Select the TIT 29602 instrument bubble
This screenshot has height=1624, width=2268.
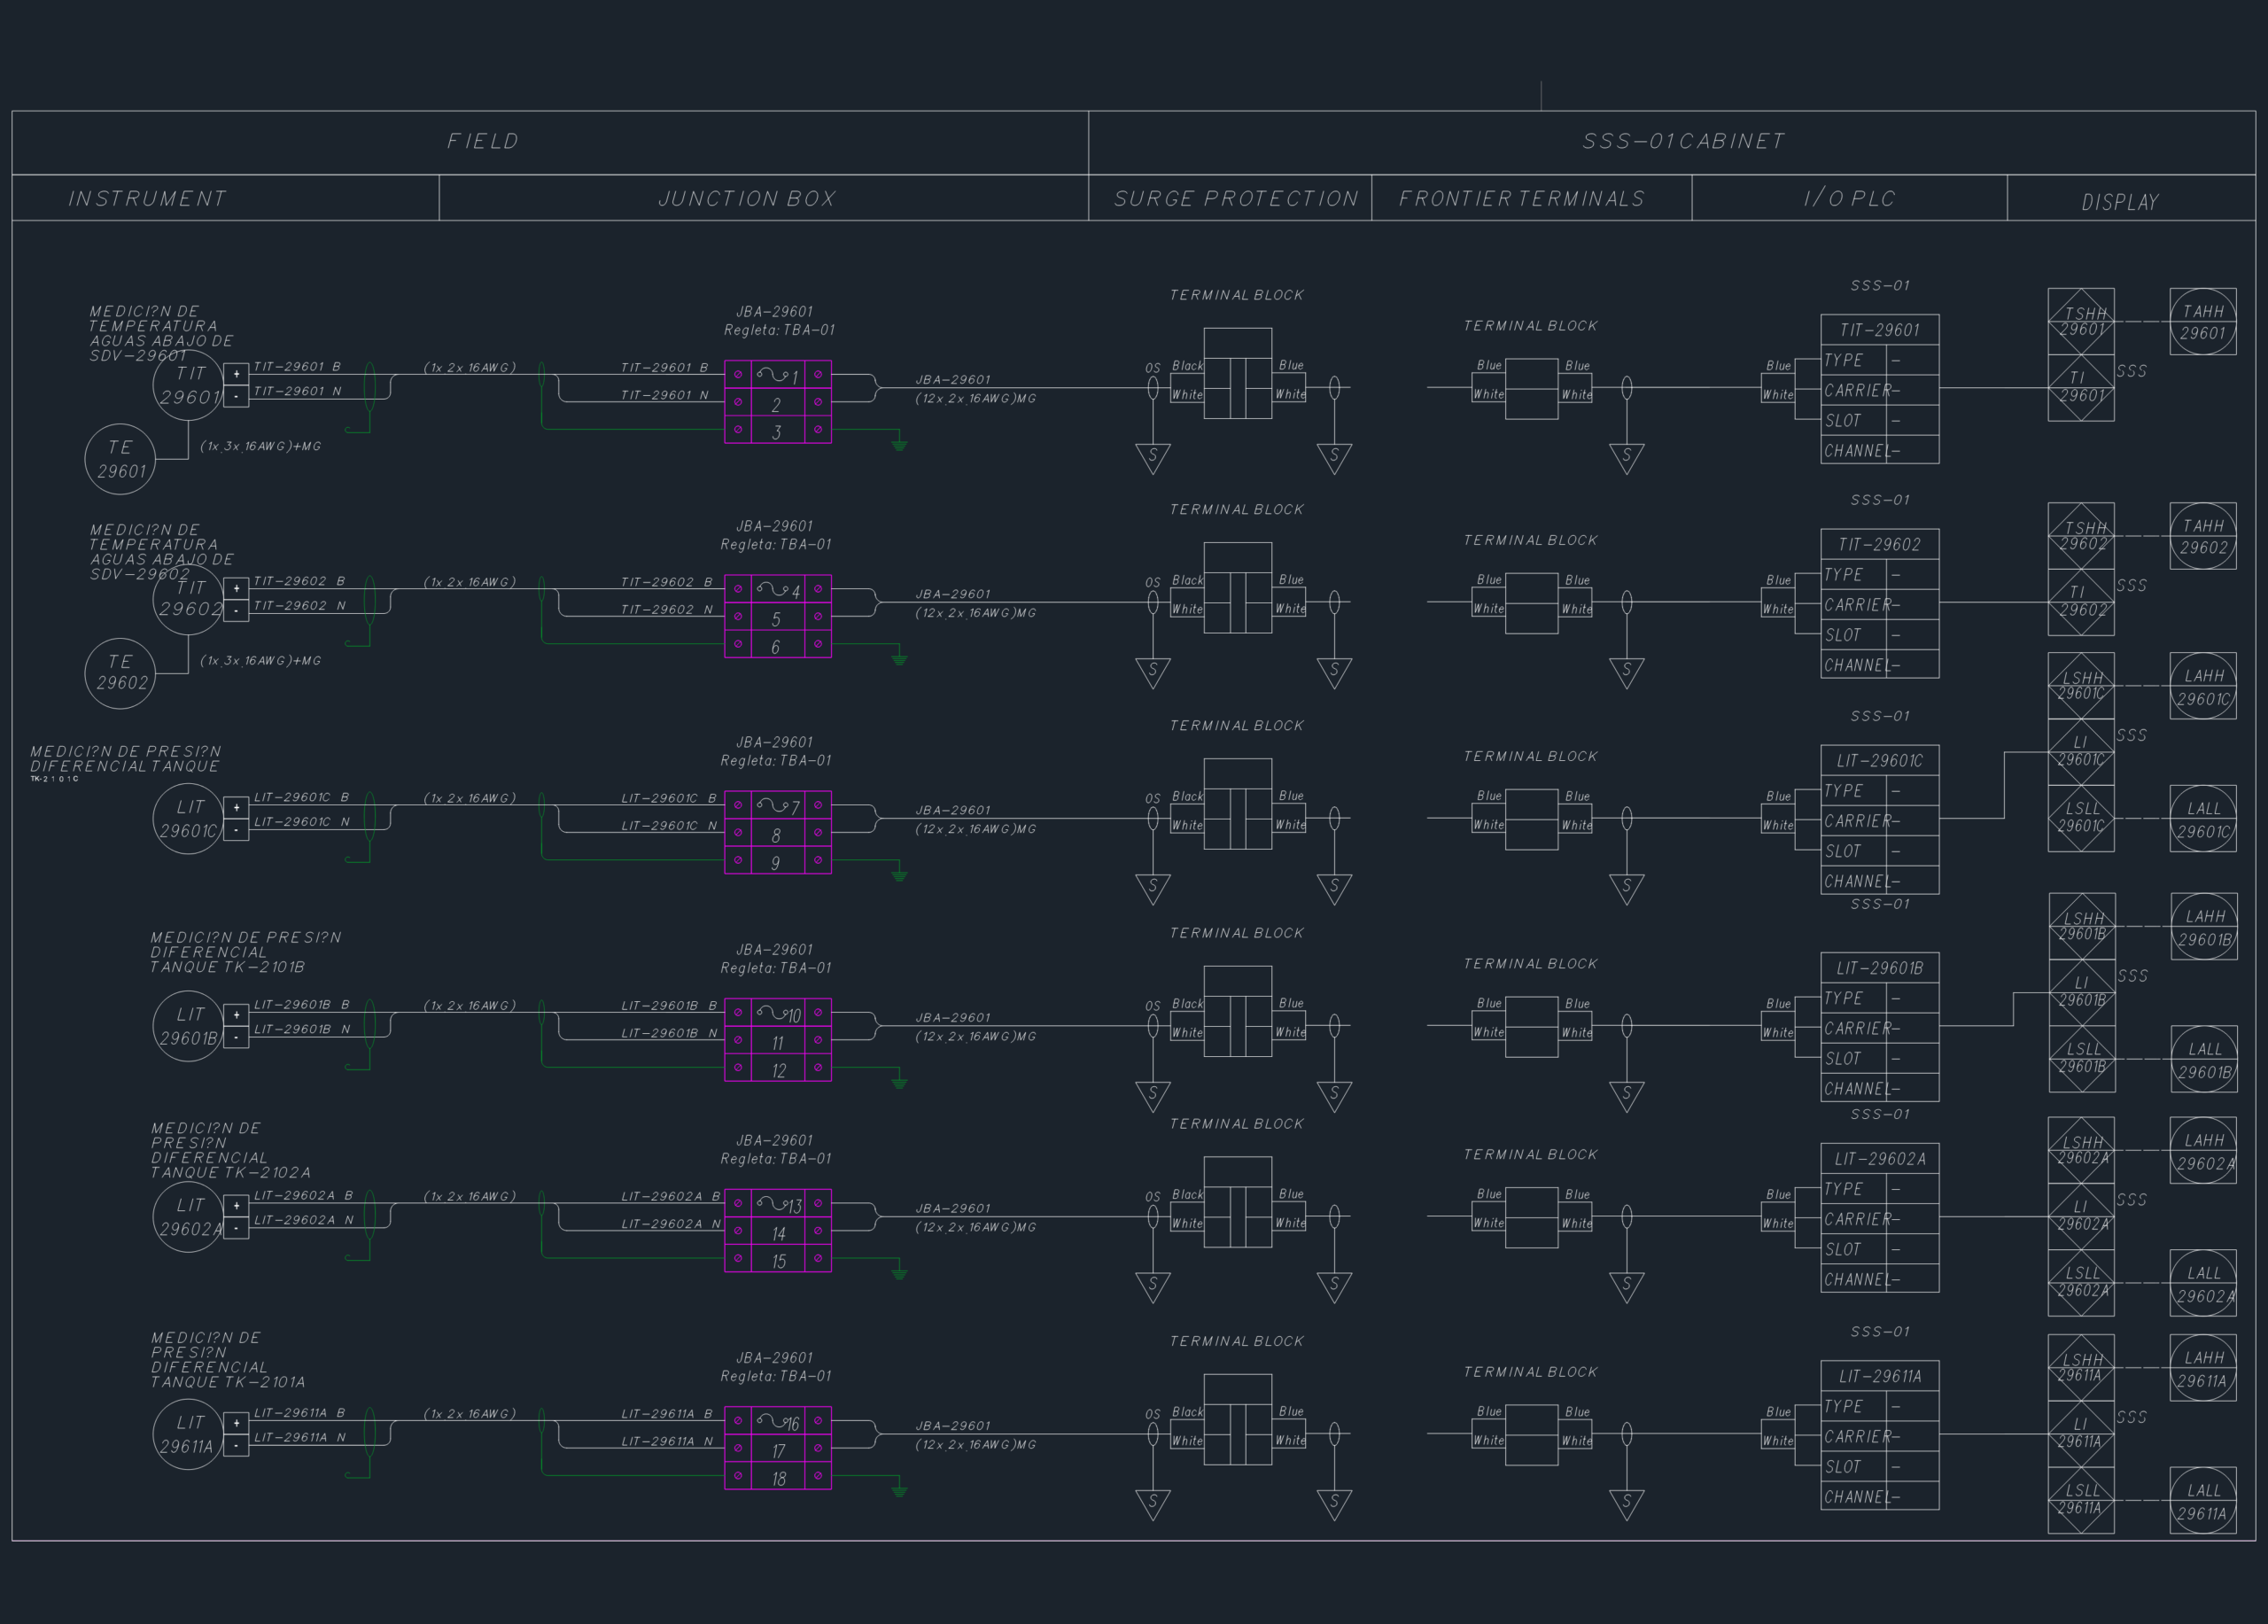click(x=188, y=599)
